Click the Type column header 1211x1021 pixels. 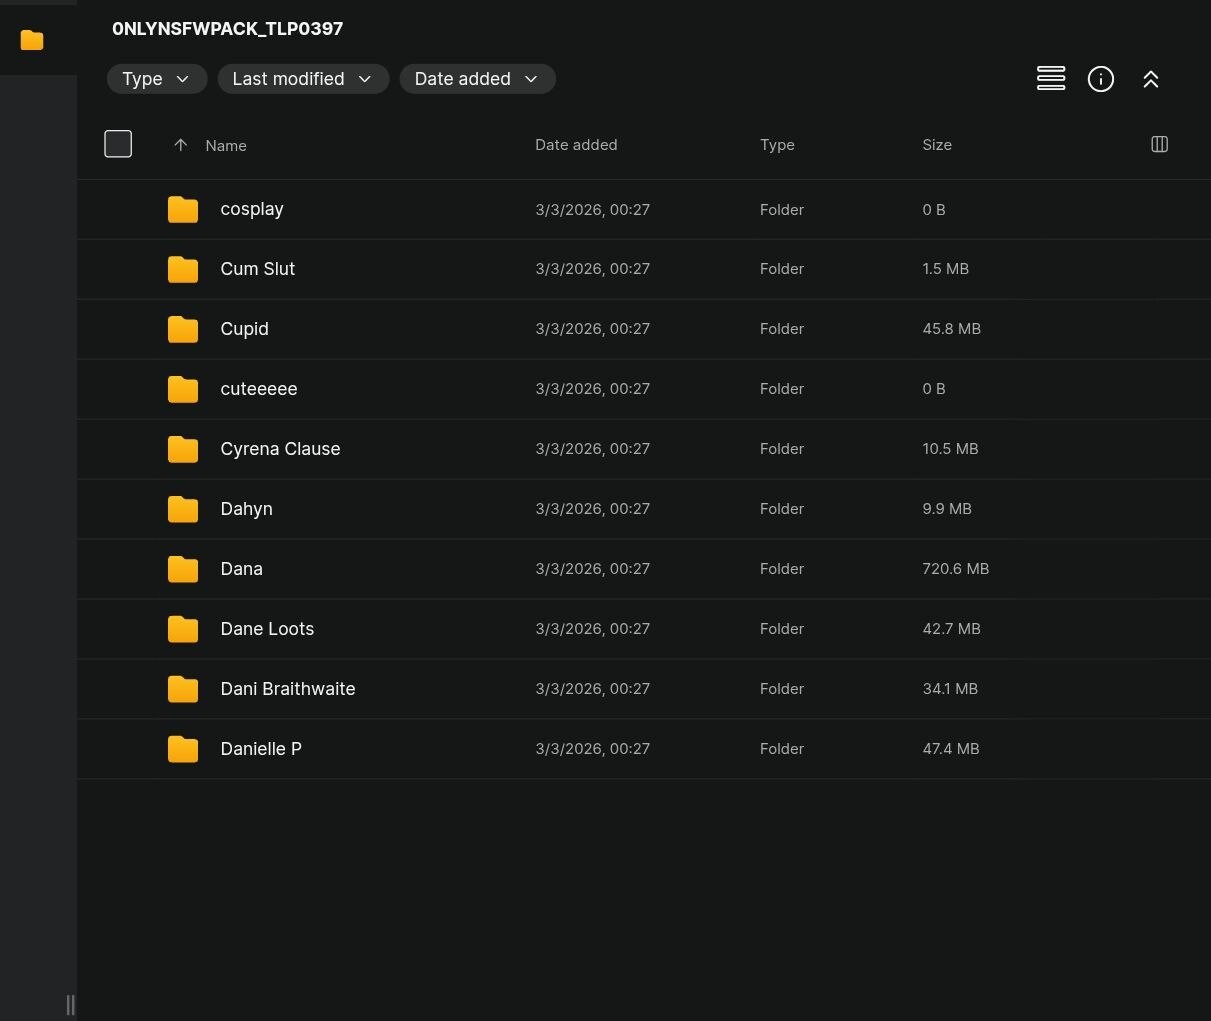[776, 145]
